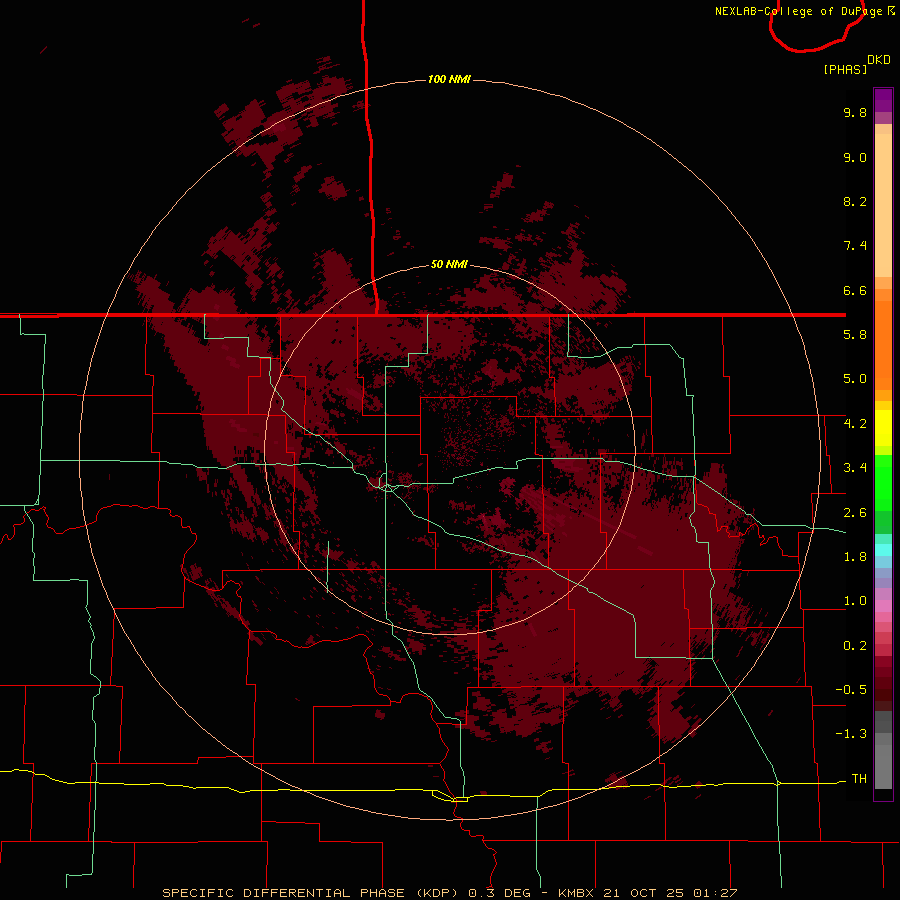Click the 9.0 value on color scale

pos(855,157)
